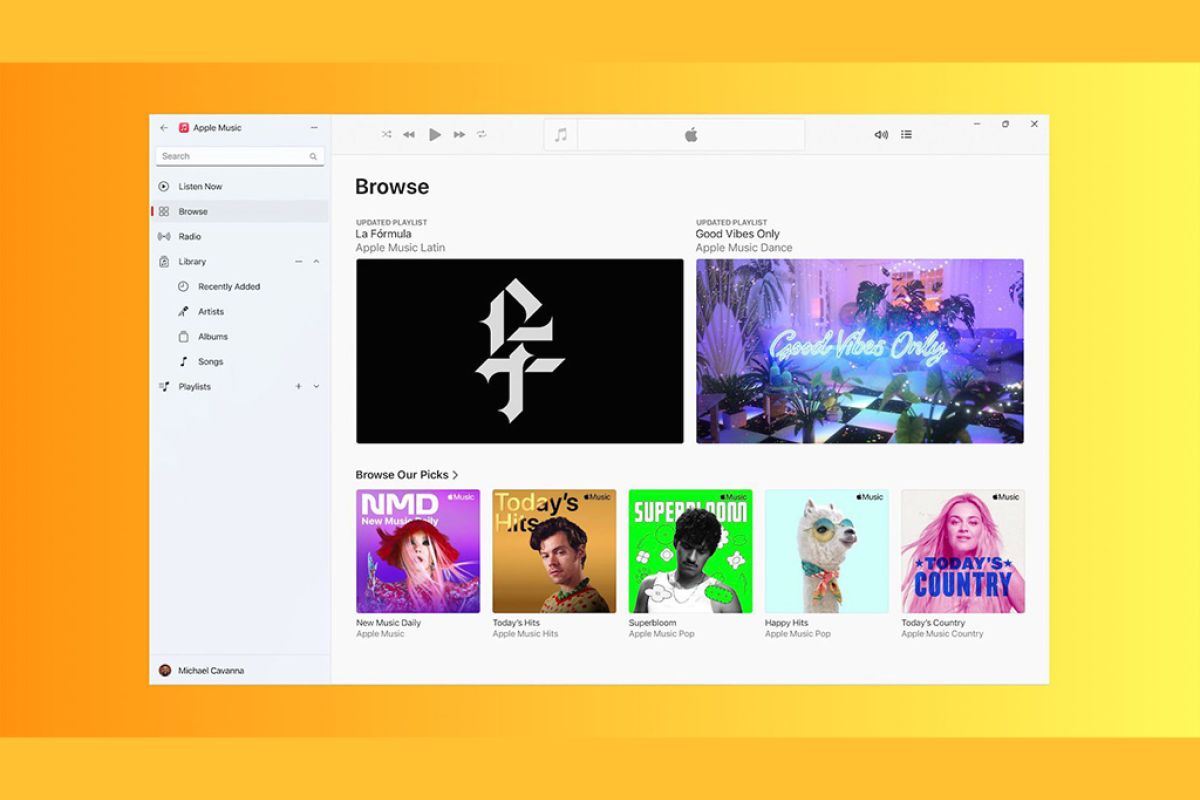Open the Browse Our Picks link
This screenshot has height=800, width=1200.
coord(406,475)
